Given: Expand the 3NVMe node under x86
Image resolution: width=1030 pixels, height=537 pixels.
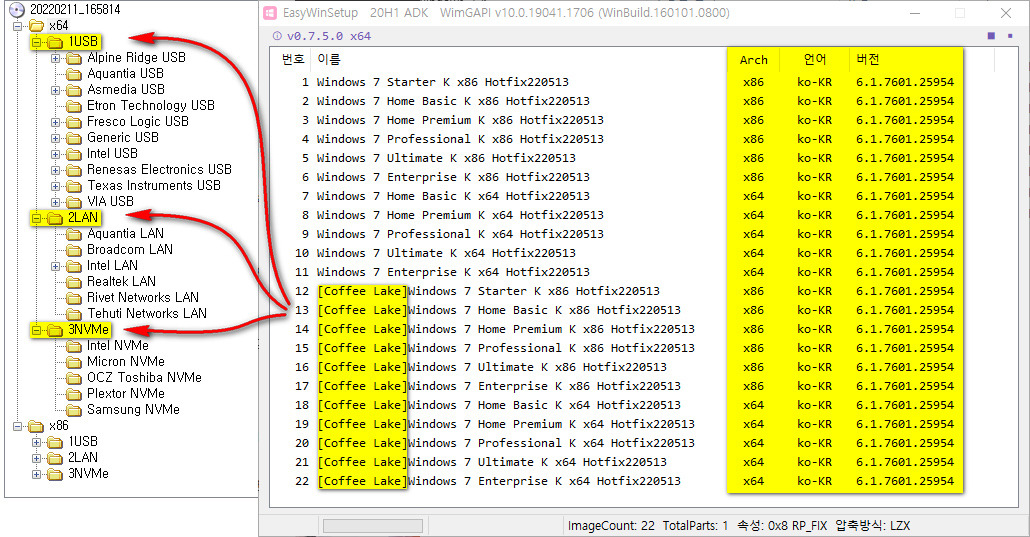Looking at the screenshot, I should coord(36,474).
